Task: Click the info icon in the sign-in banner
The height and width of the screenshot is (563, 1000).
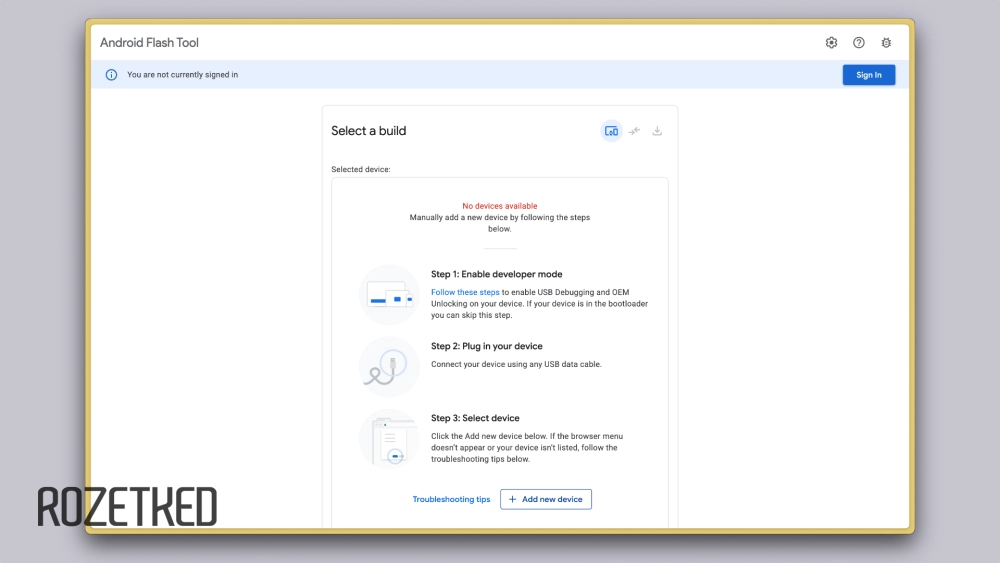Action: [x=111, y=75]
